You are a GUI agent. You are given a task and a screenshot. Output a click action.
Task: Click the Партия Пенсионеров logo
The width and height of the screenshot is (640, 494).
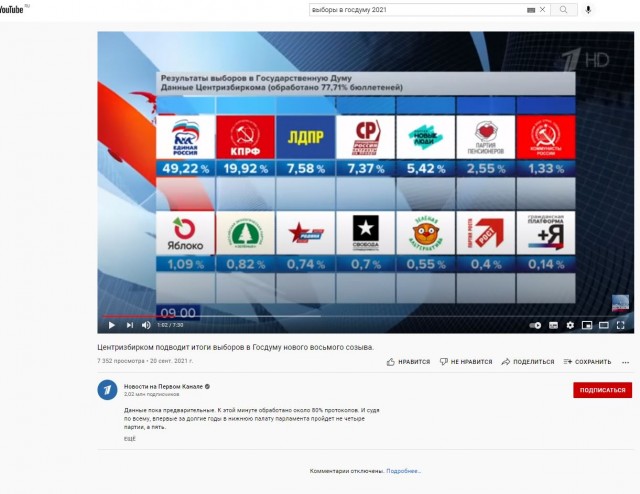[x=486, y=137]
